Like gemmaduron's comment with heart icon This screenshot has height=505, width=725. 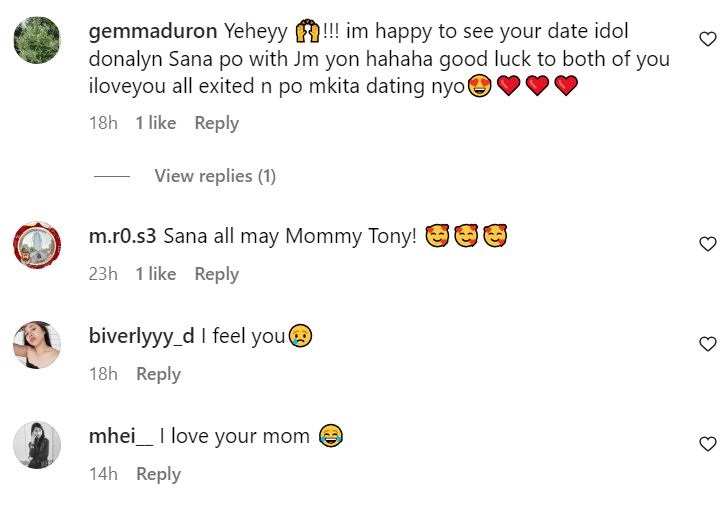click(707, 40)
